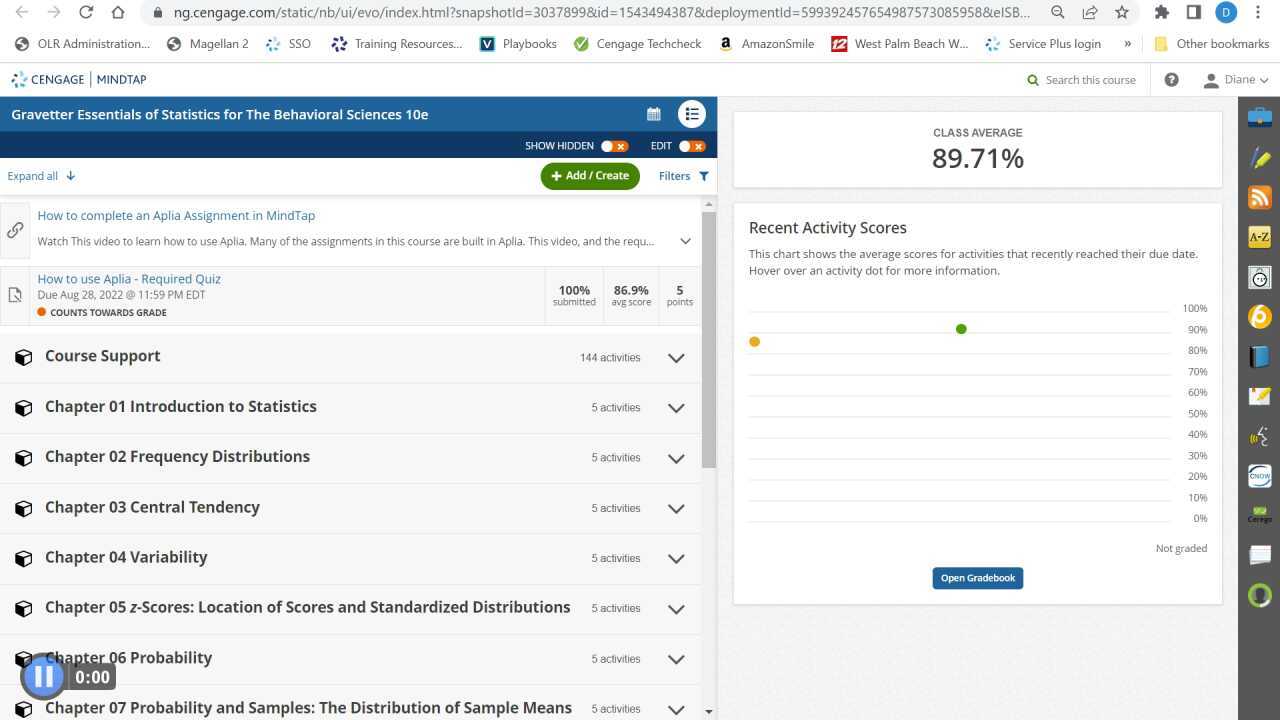The image size is (1280, 720).
Task: Open the briefcase app in the MindTap dock
Action: pos(1259,116)
